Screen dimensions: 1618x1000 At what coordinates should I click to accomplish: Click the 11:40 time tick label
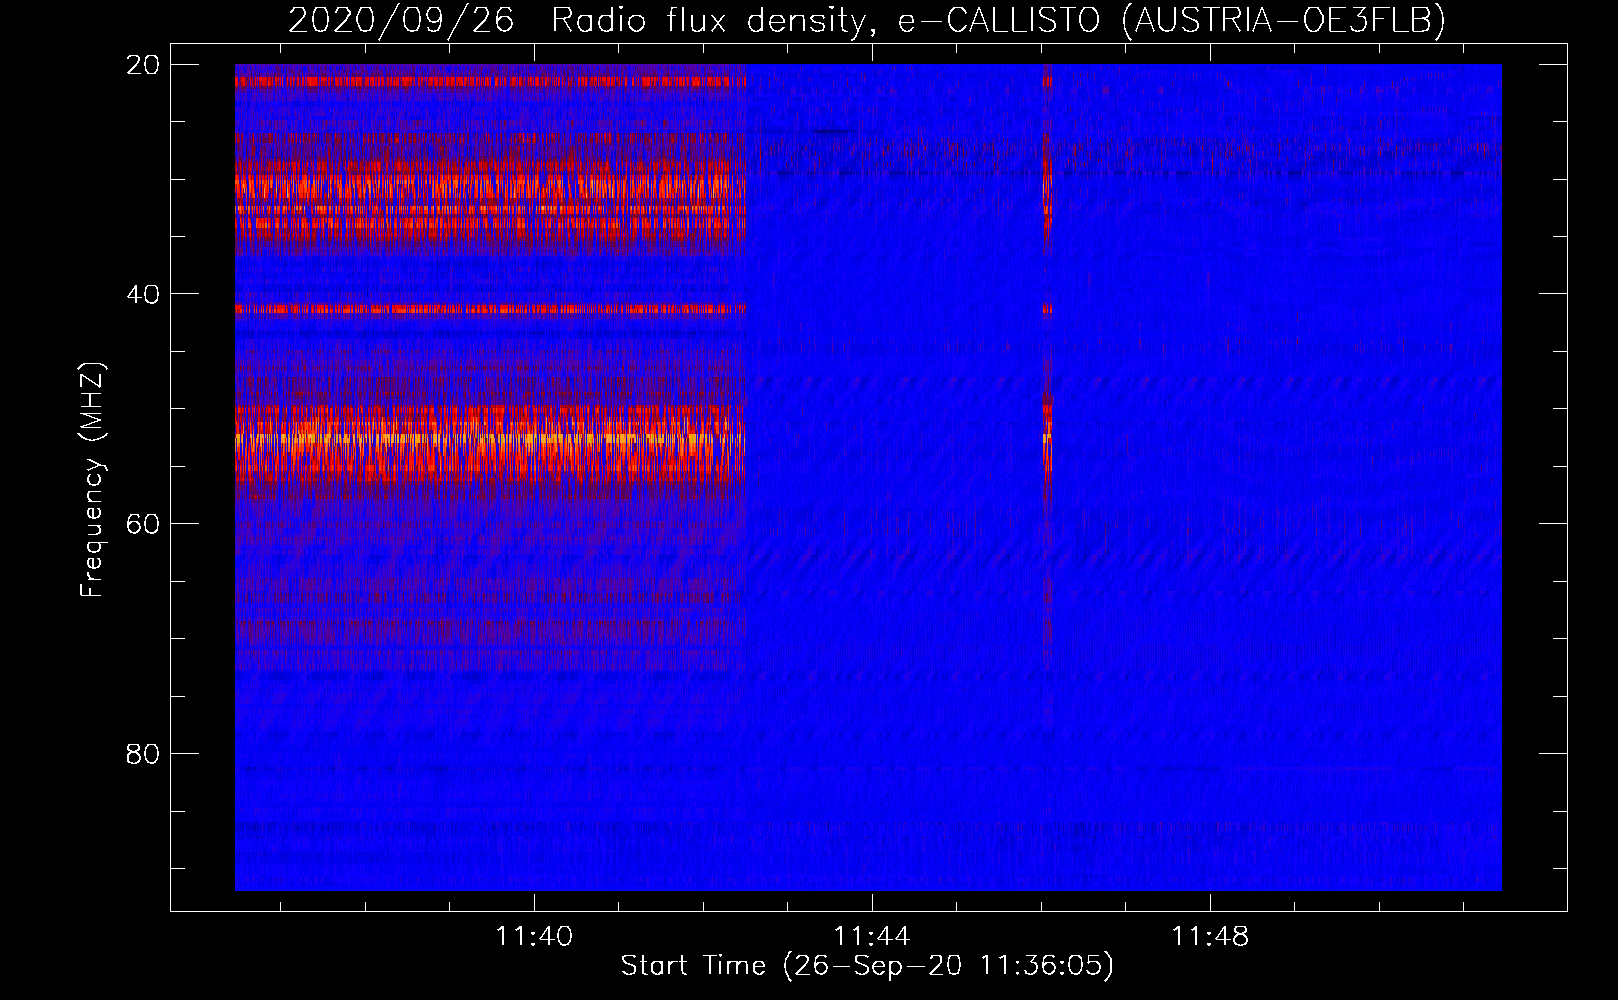(534, 936)
